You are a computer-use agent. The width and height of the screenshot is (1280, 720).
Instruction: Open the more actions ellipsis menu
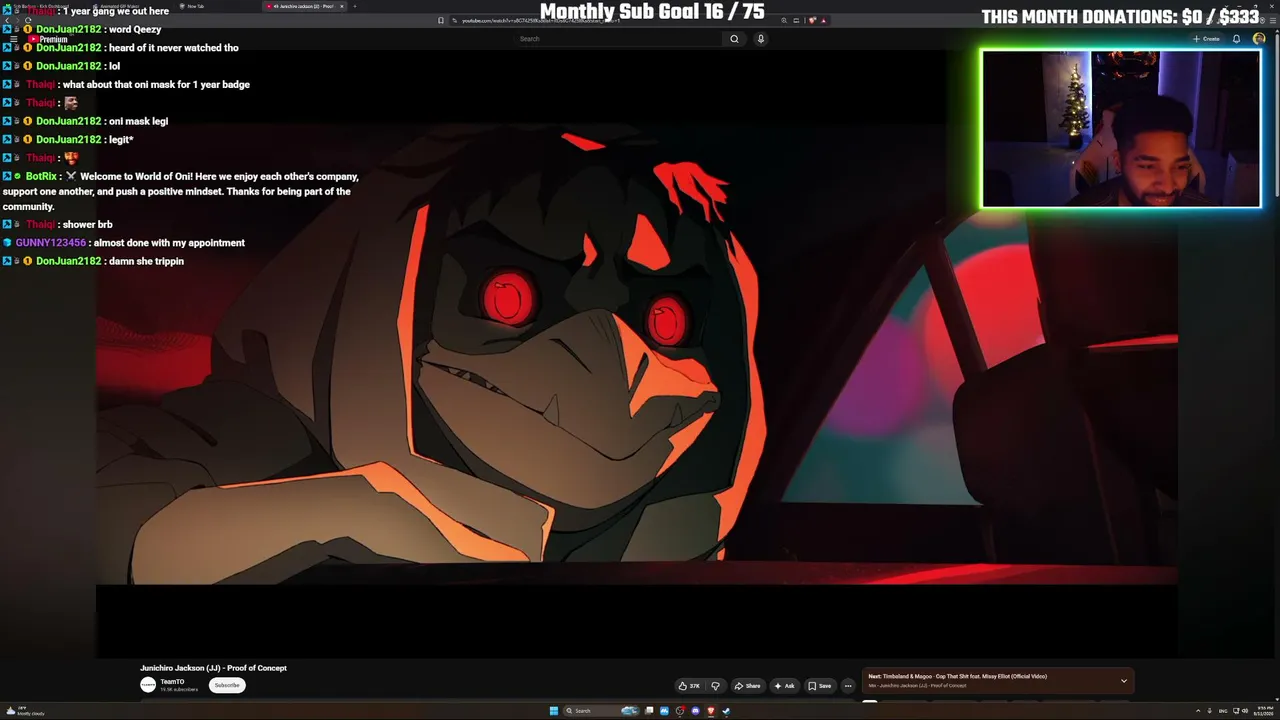click(848, 686)
